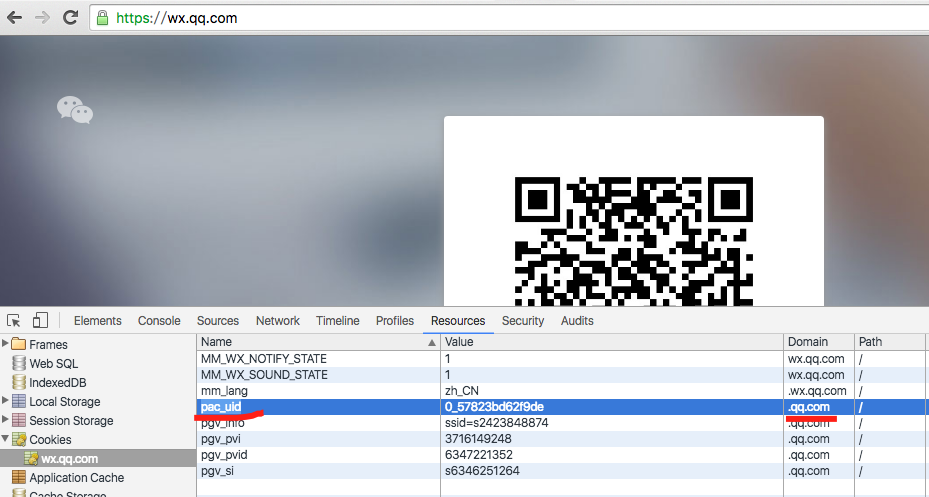929x497 pixels.
Task: Click the Web SQL database icon
Action: [x=19, y=363]
